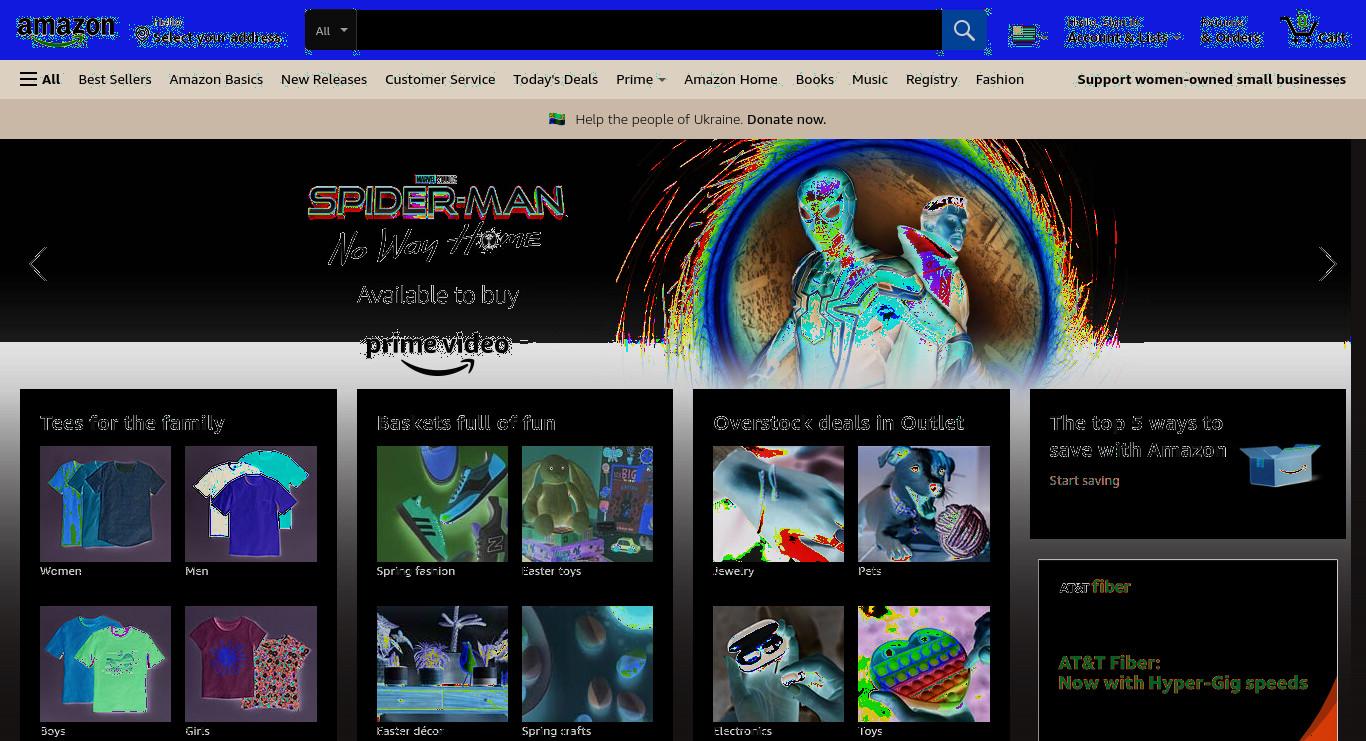This screenshot has height=741, width=1366.
Task: Open Spring fashion thumbnail
Action: [442, 504]
